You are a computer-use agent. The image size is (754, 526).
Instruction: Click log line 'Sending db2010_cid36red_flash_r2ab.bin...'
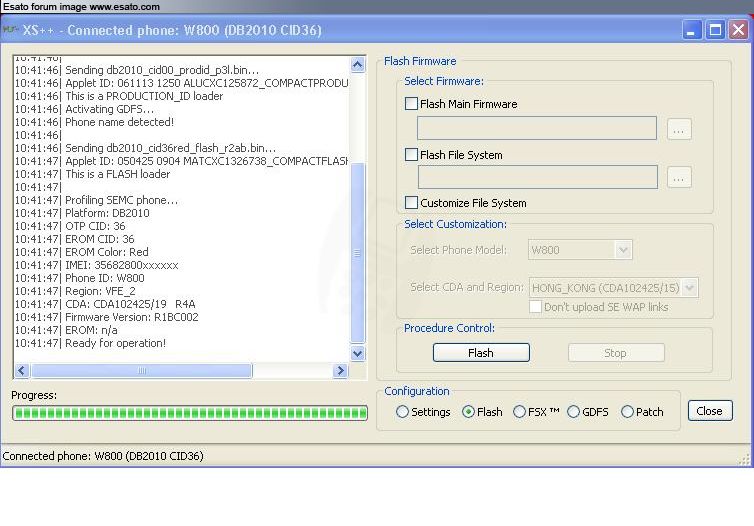170,148
